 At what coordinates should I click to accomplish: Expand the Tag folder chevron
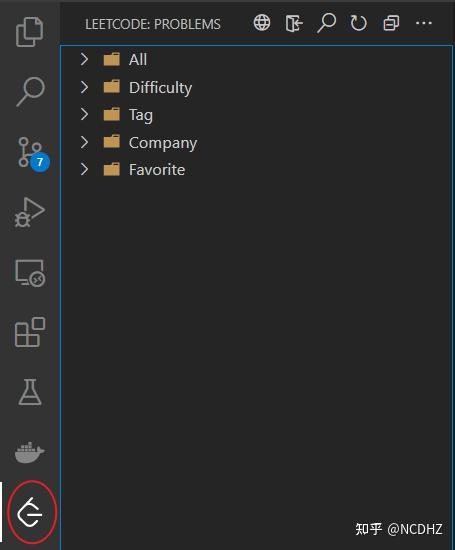coord(84,114)
